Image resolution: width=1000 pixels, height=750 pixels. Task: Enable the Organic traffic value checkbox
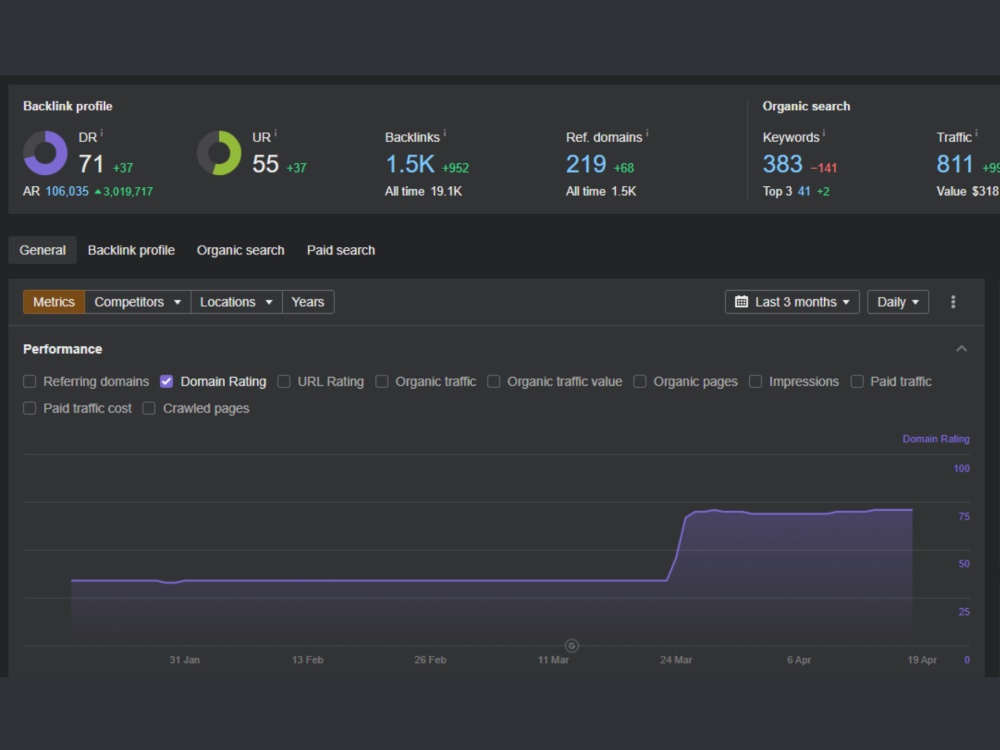point(494,381)
